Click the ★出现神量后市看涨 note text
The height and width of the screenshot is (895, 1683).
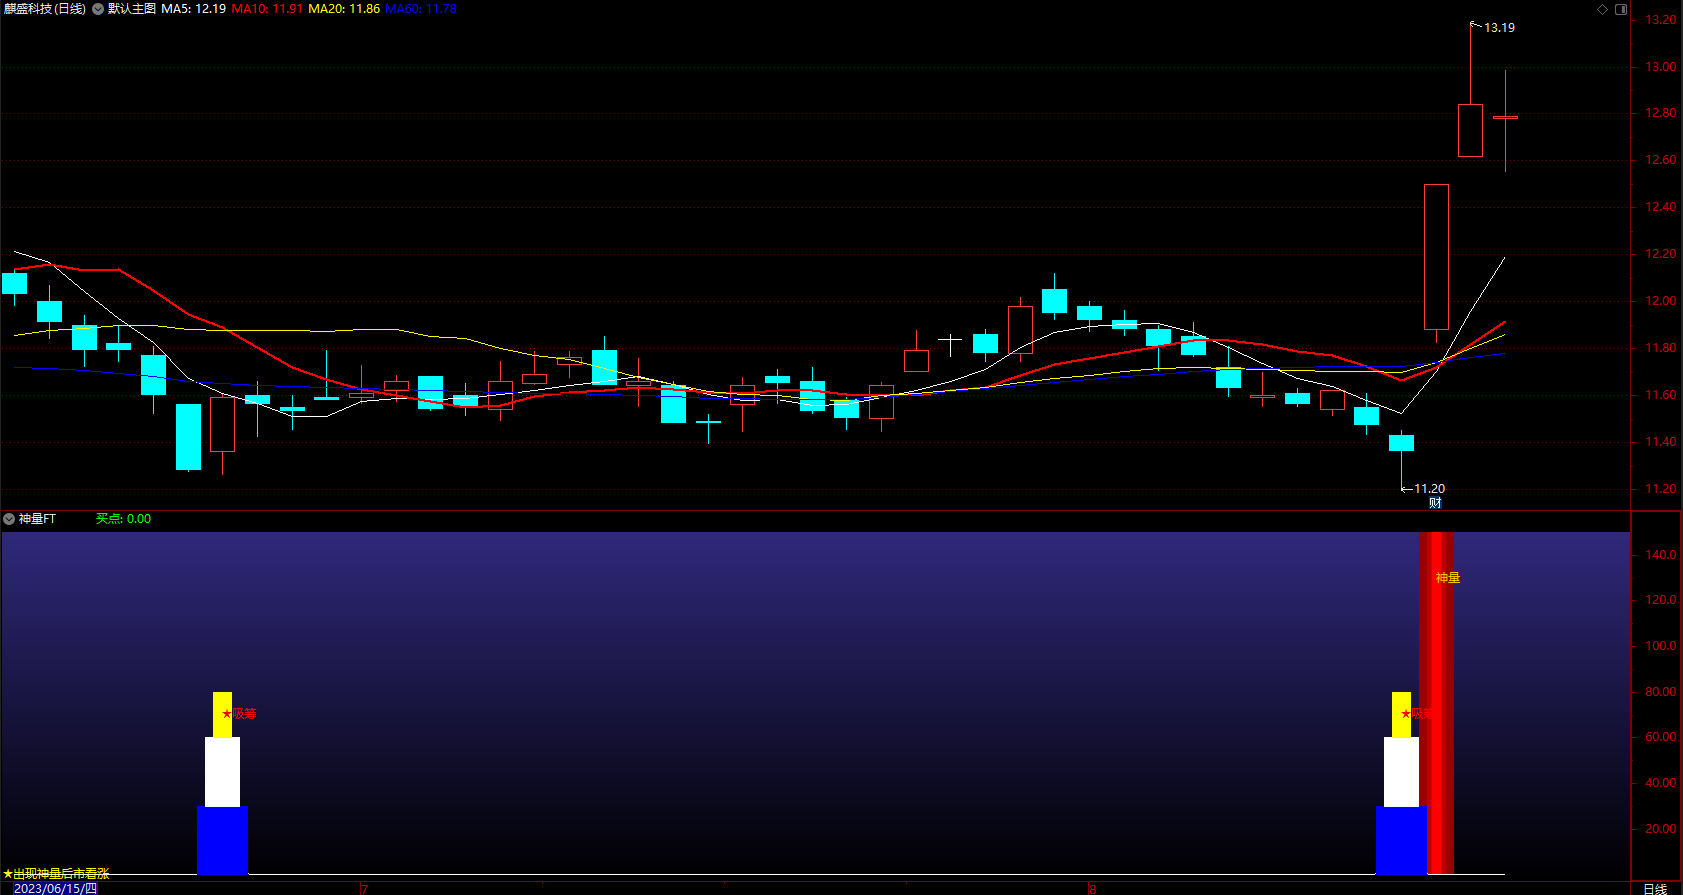56,874
